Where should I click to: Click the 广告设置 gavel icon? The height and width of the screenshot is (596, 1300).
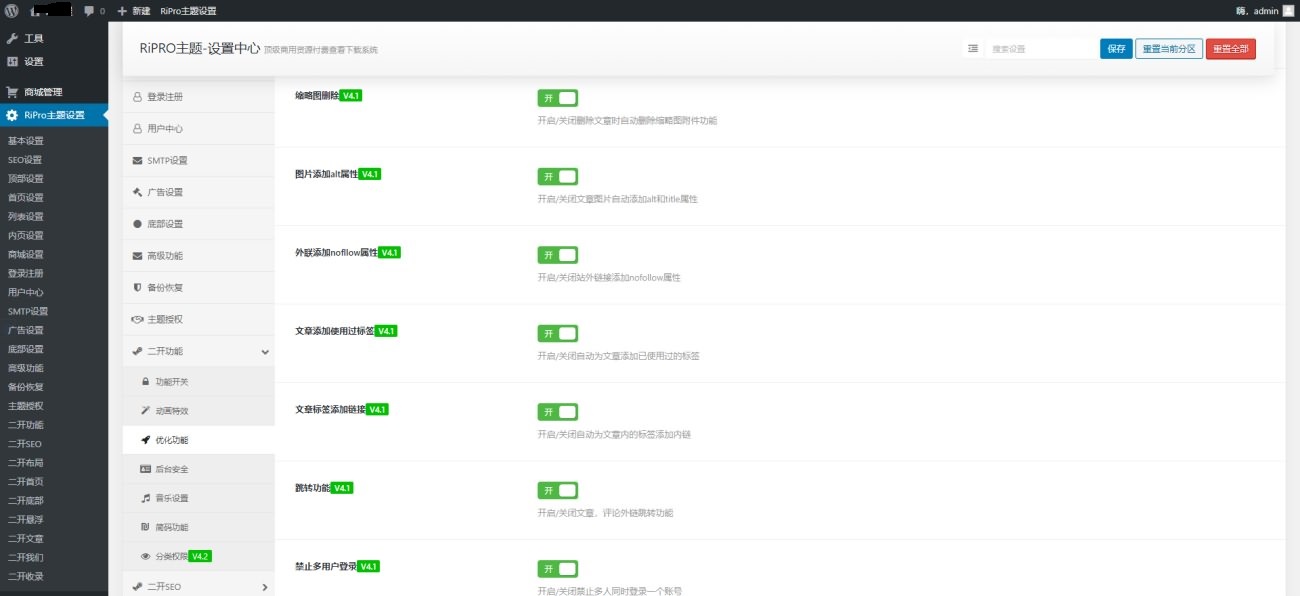(x=138, y=192)
